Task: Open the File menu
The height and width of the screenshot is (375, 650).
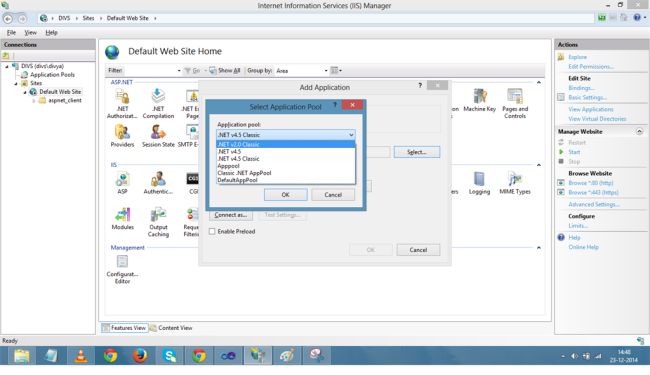Action: pyautogui.click(x=11, y=32)
